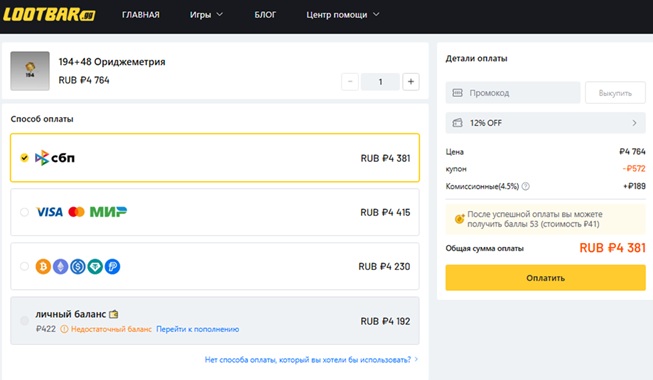The width and height of the screenshot is (653, 380).
Task: Click the USD Coin icon
Action: [78, 266]
